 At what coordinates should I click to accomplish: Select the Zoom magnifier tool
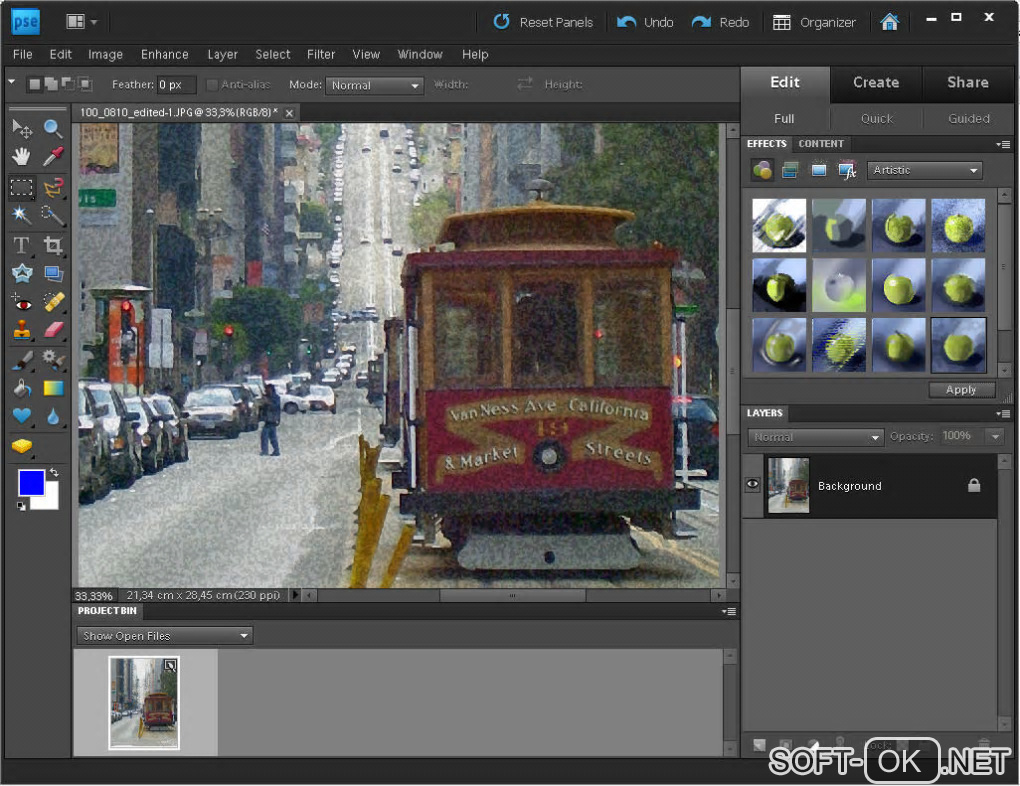[x=53, y=129]
